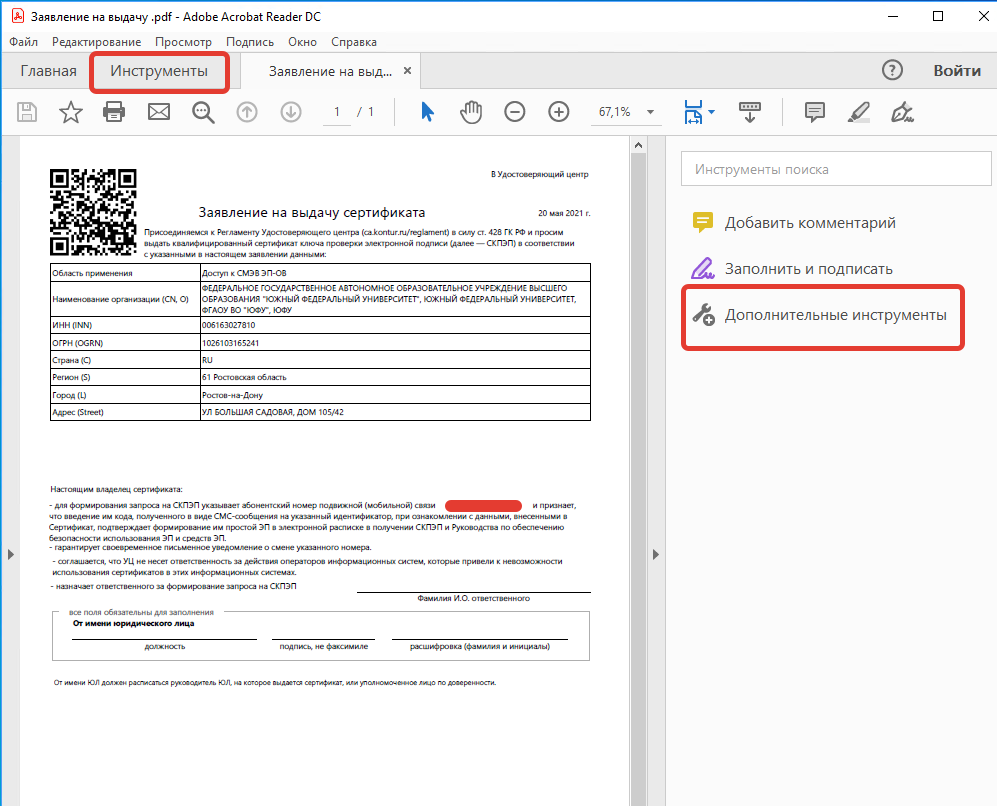
Task: Switch to the Инструменты tab
Action: click(159, 71)
